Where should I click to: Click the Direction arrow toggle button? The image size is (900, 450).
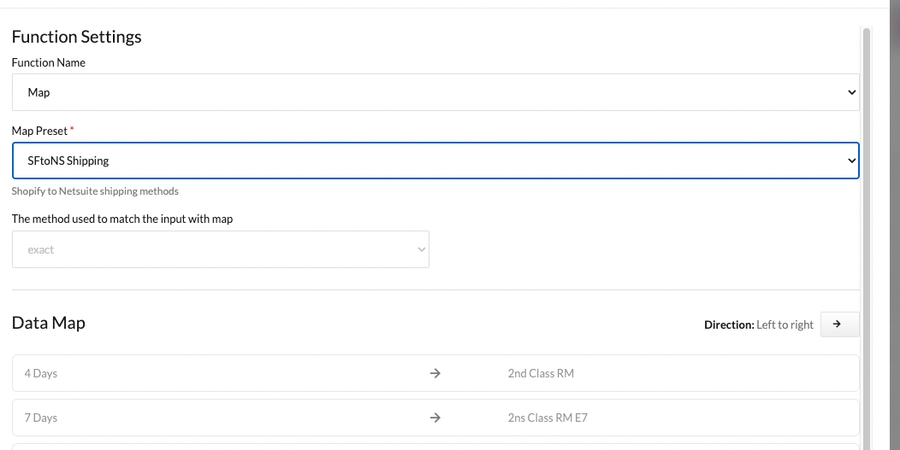(839, 324)
